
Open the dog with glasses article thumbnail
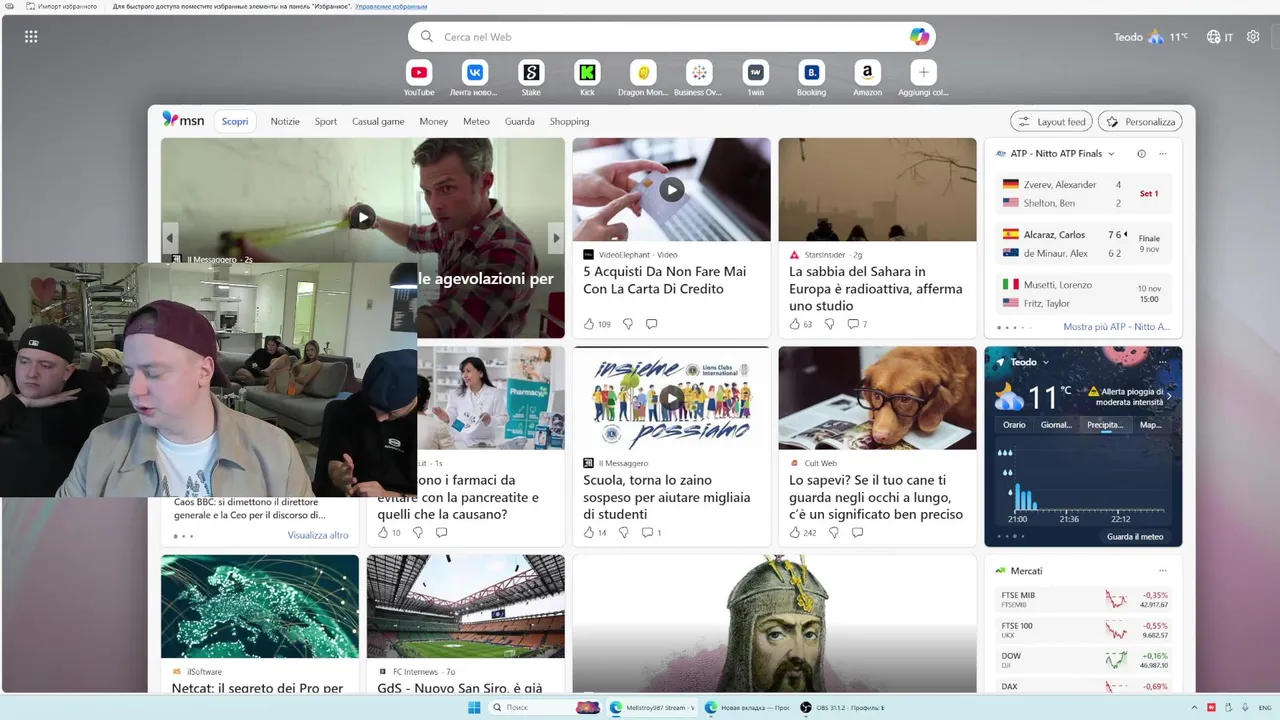click(x=877, y=397)
